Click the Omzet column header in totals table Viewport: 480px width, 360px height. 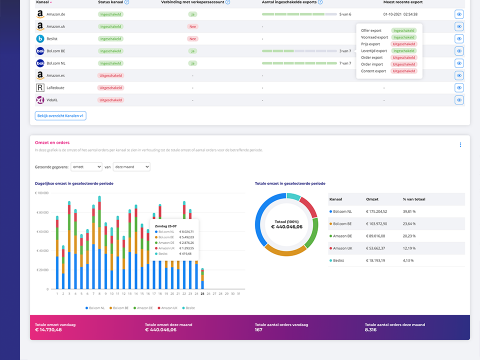coord(372,199)
